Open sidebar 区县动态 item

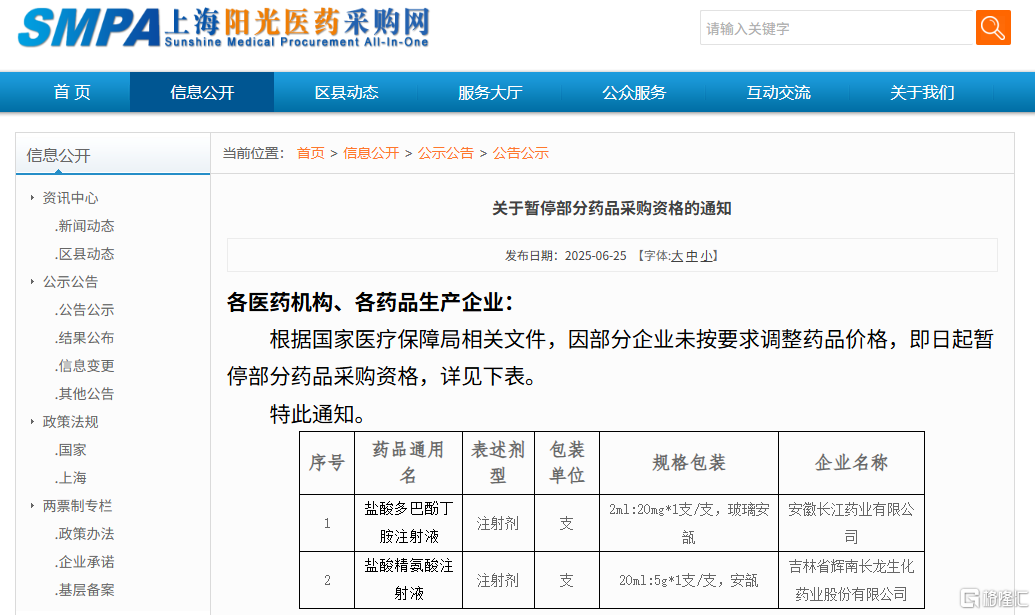point(84,254)
